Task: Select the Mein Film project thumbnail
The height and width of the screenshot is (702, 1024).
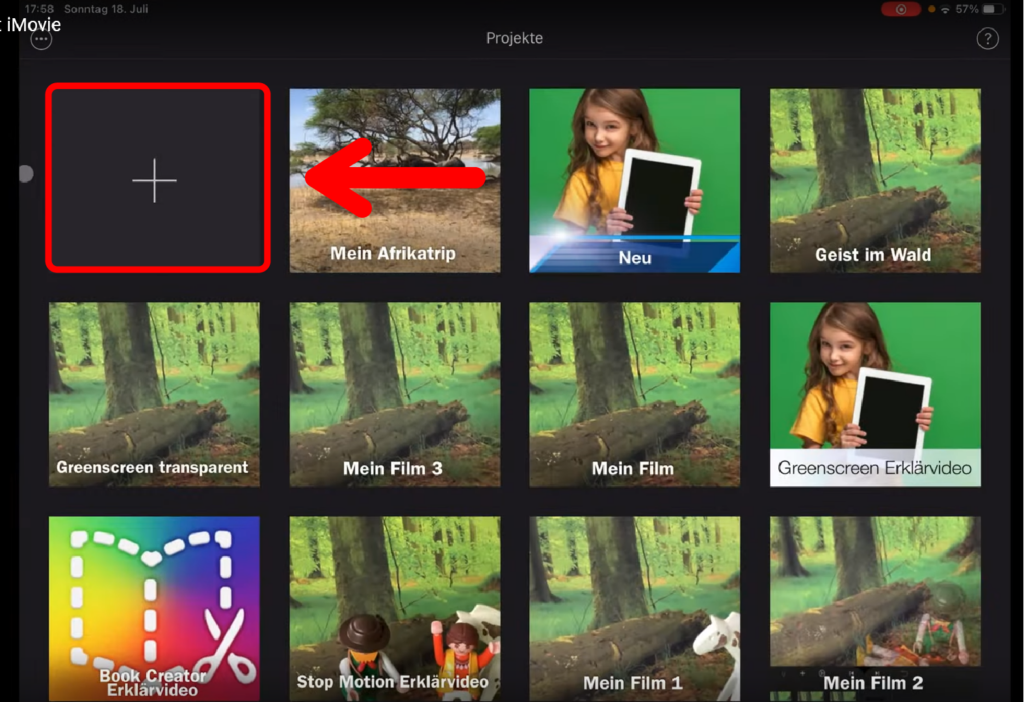Action: pos(634,394)
